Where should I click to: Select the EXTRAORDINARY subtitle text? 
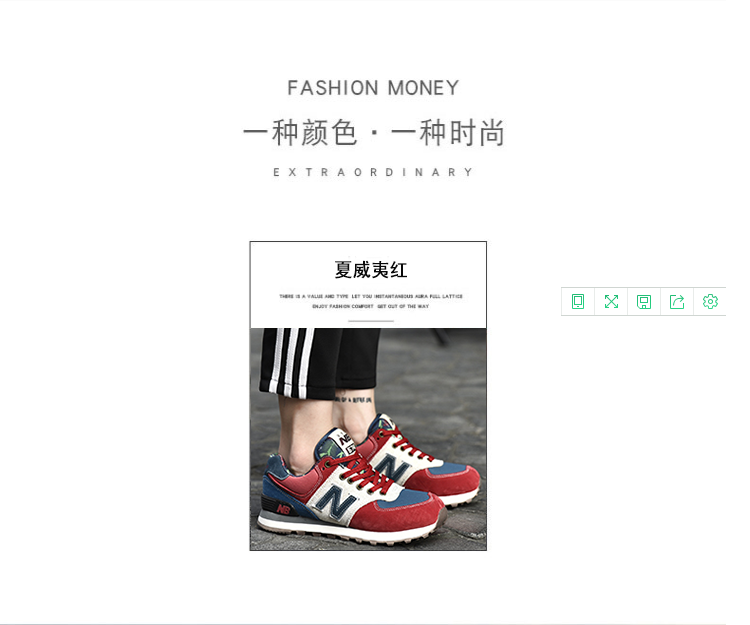[373, 172]
